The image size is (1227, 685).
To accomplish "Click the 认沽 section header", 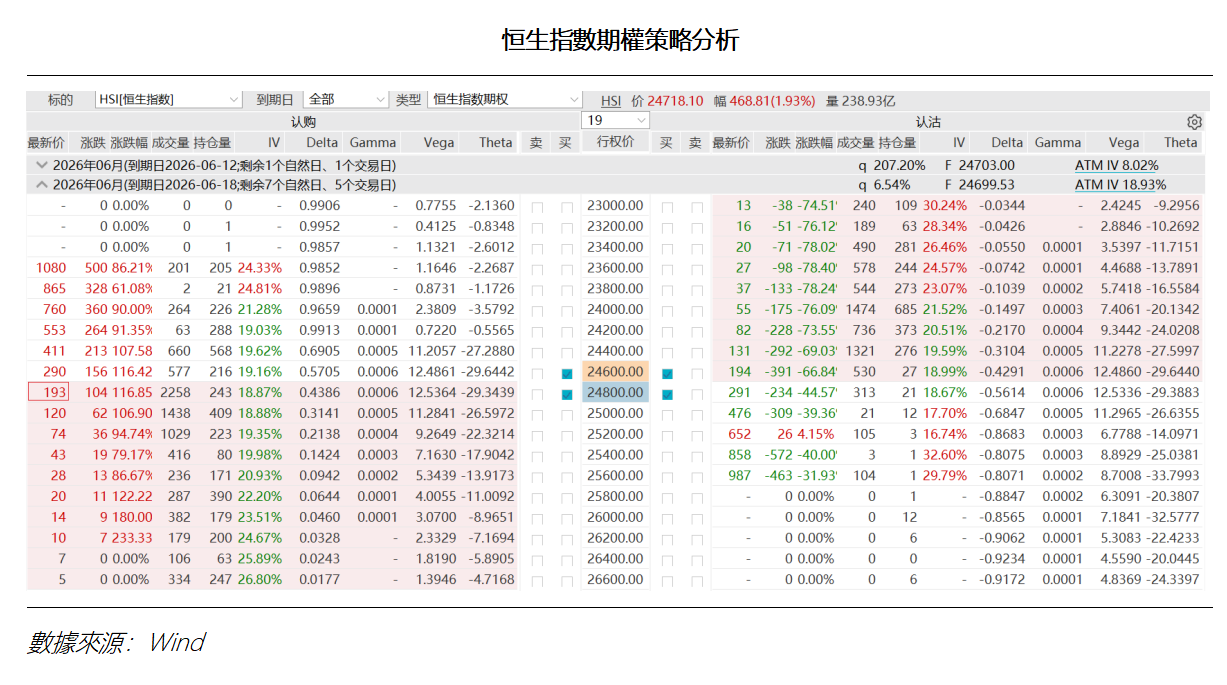I will pos(928,122).
